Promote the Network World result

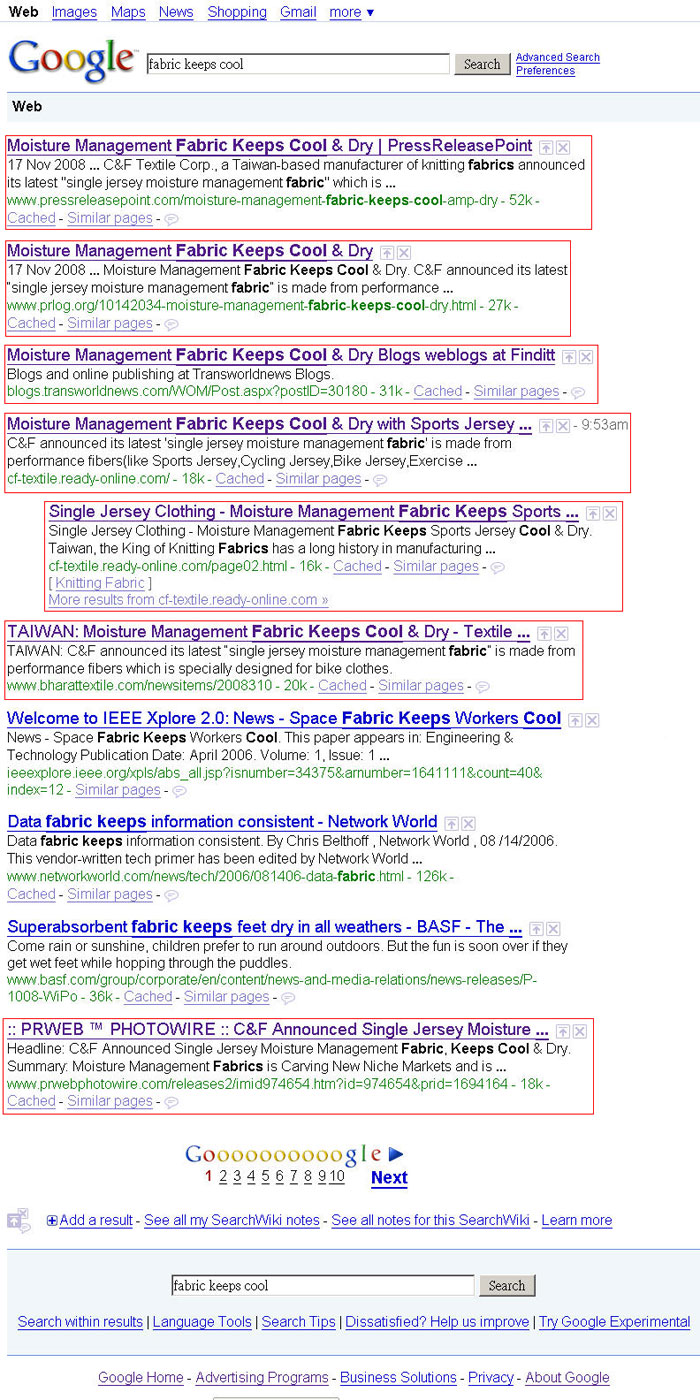pos(452,824)
